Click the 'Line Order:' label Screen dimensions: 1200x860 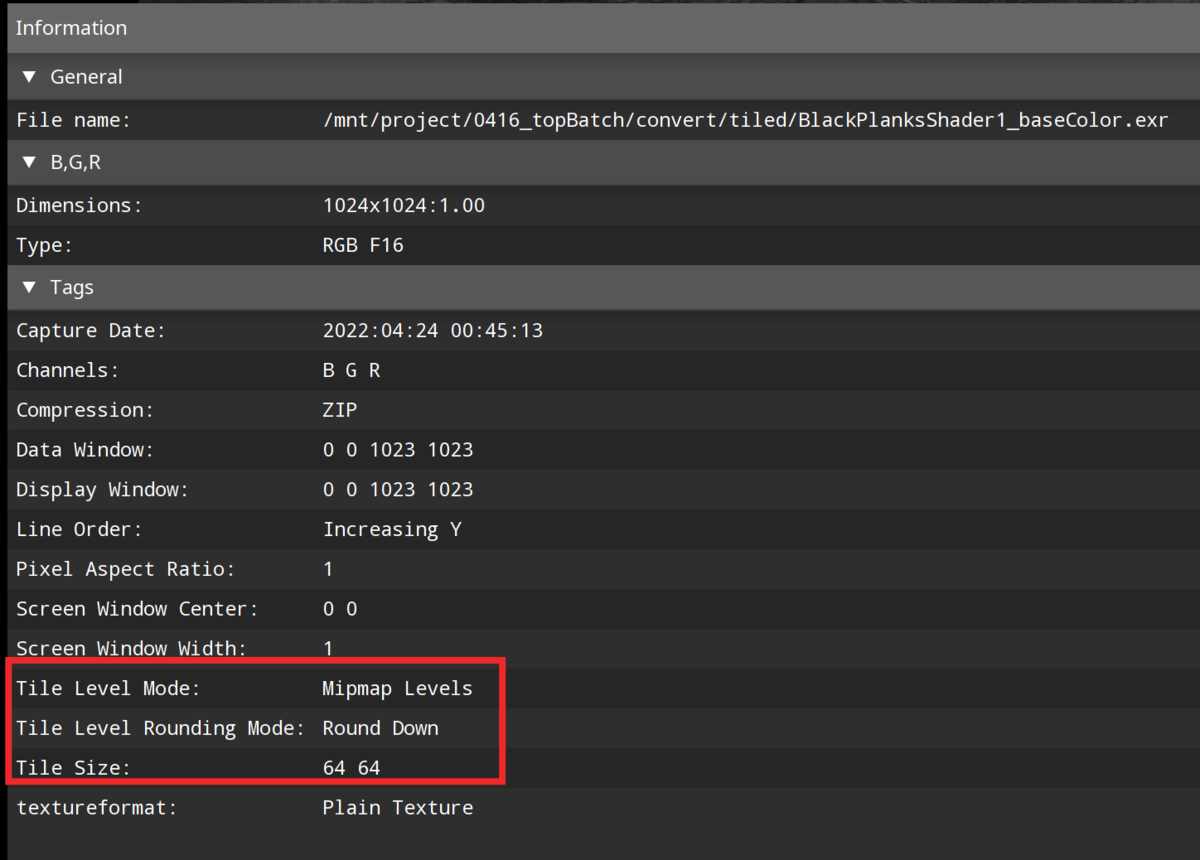[79, 529]
